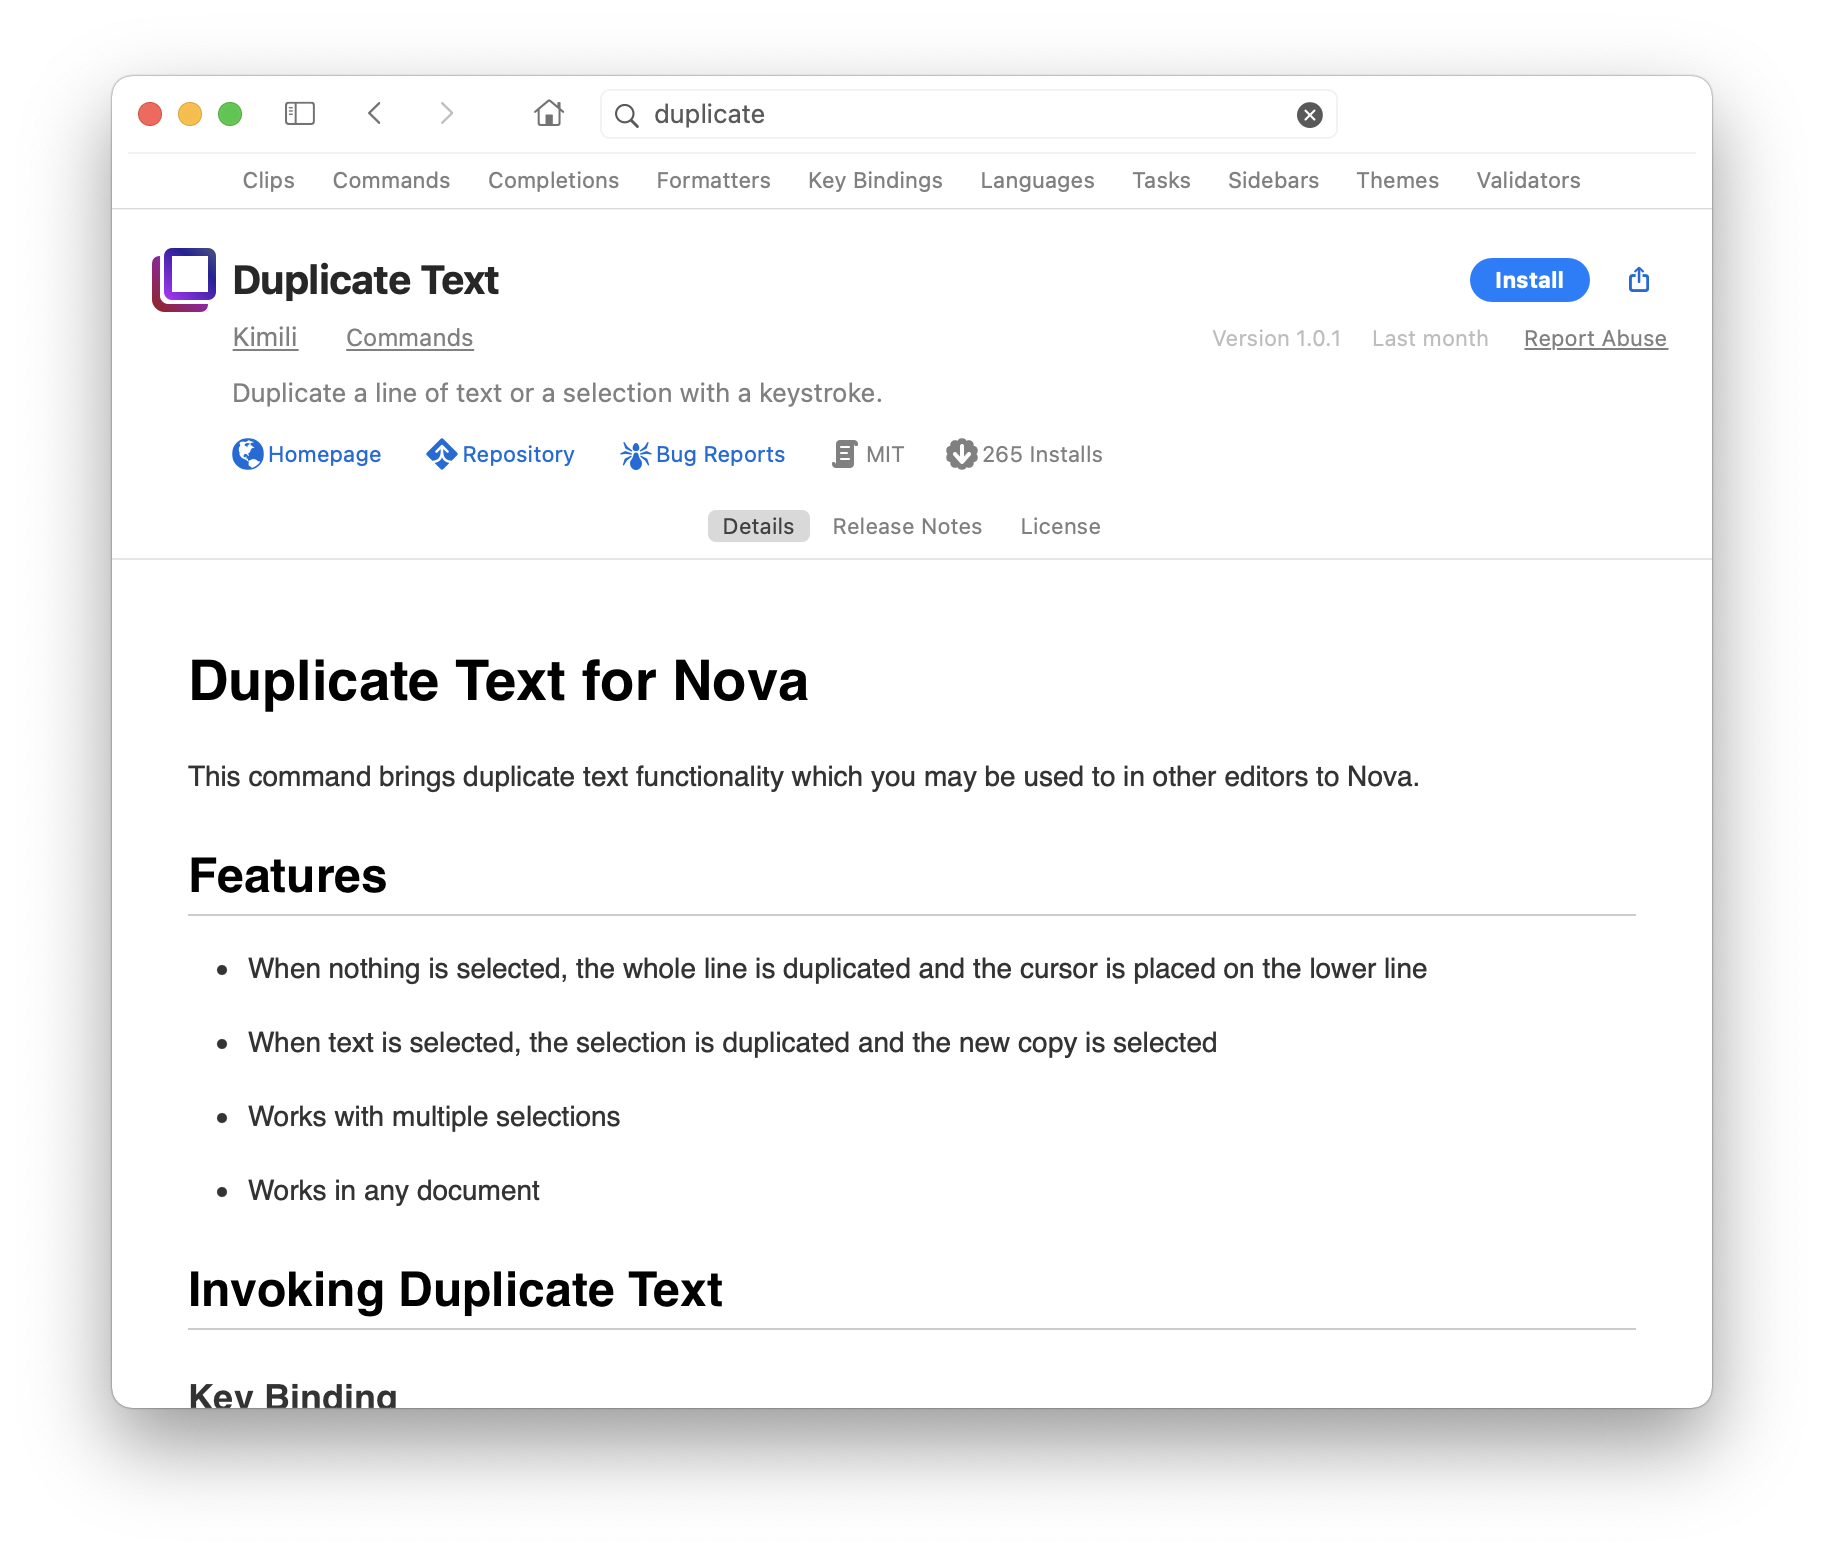Open the Themes category
Image resolution: width=1824 pixels, height=1556 pixels.
click(x=1397, y=180)
